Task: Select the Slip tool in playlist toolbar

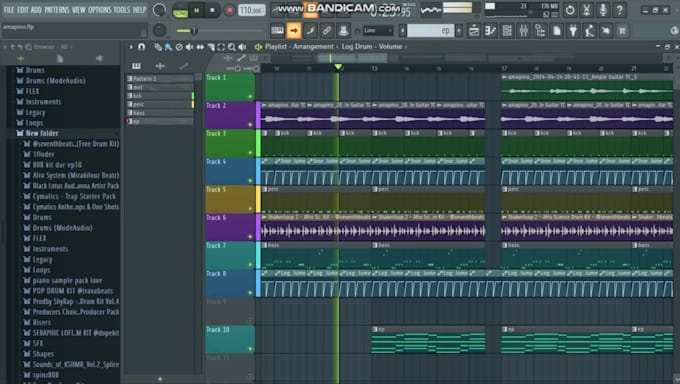Action: tap(200, 47)
